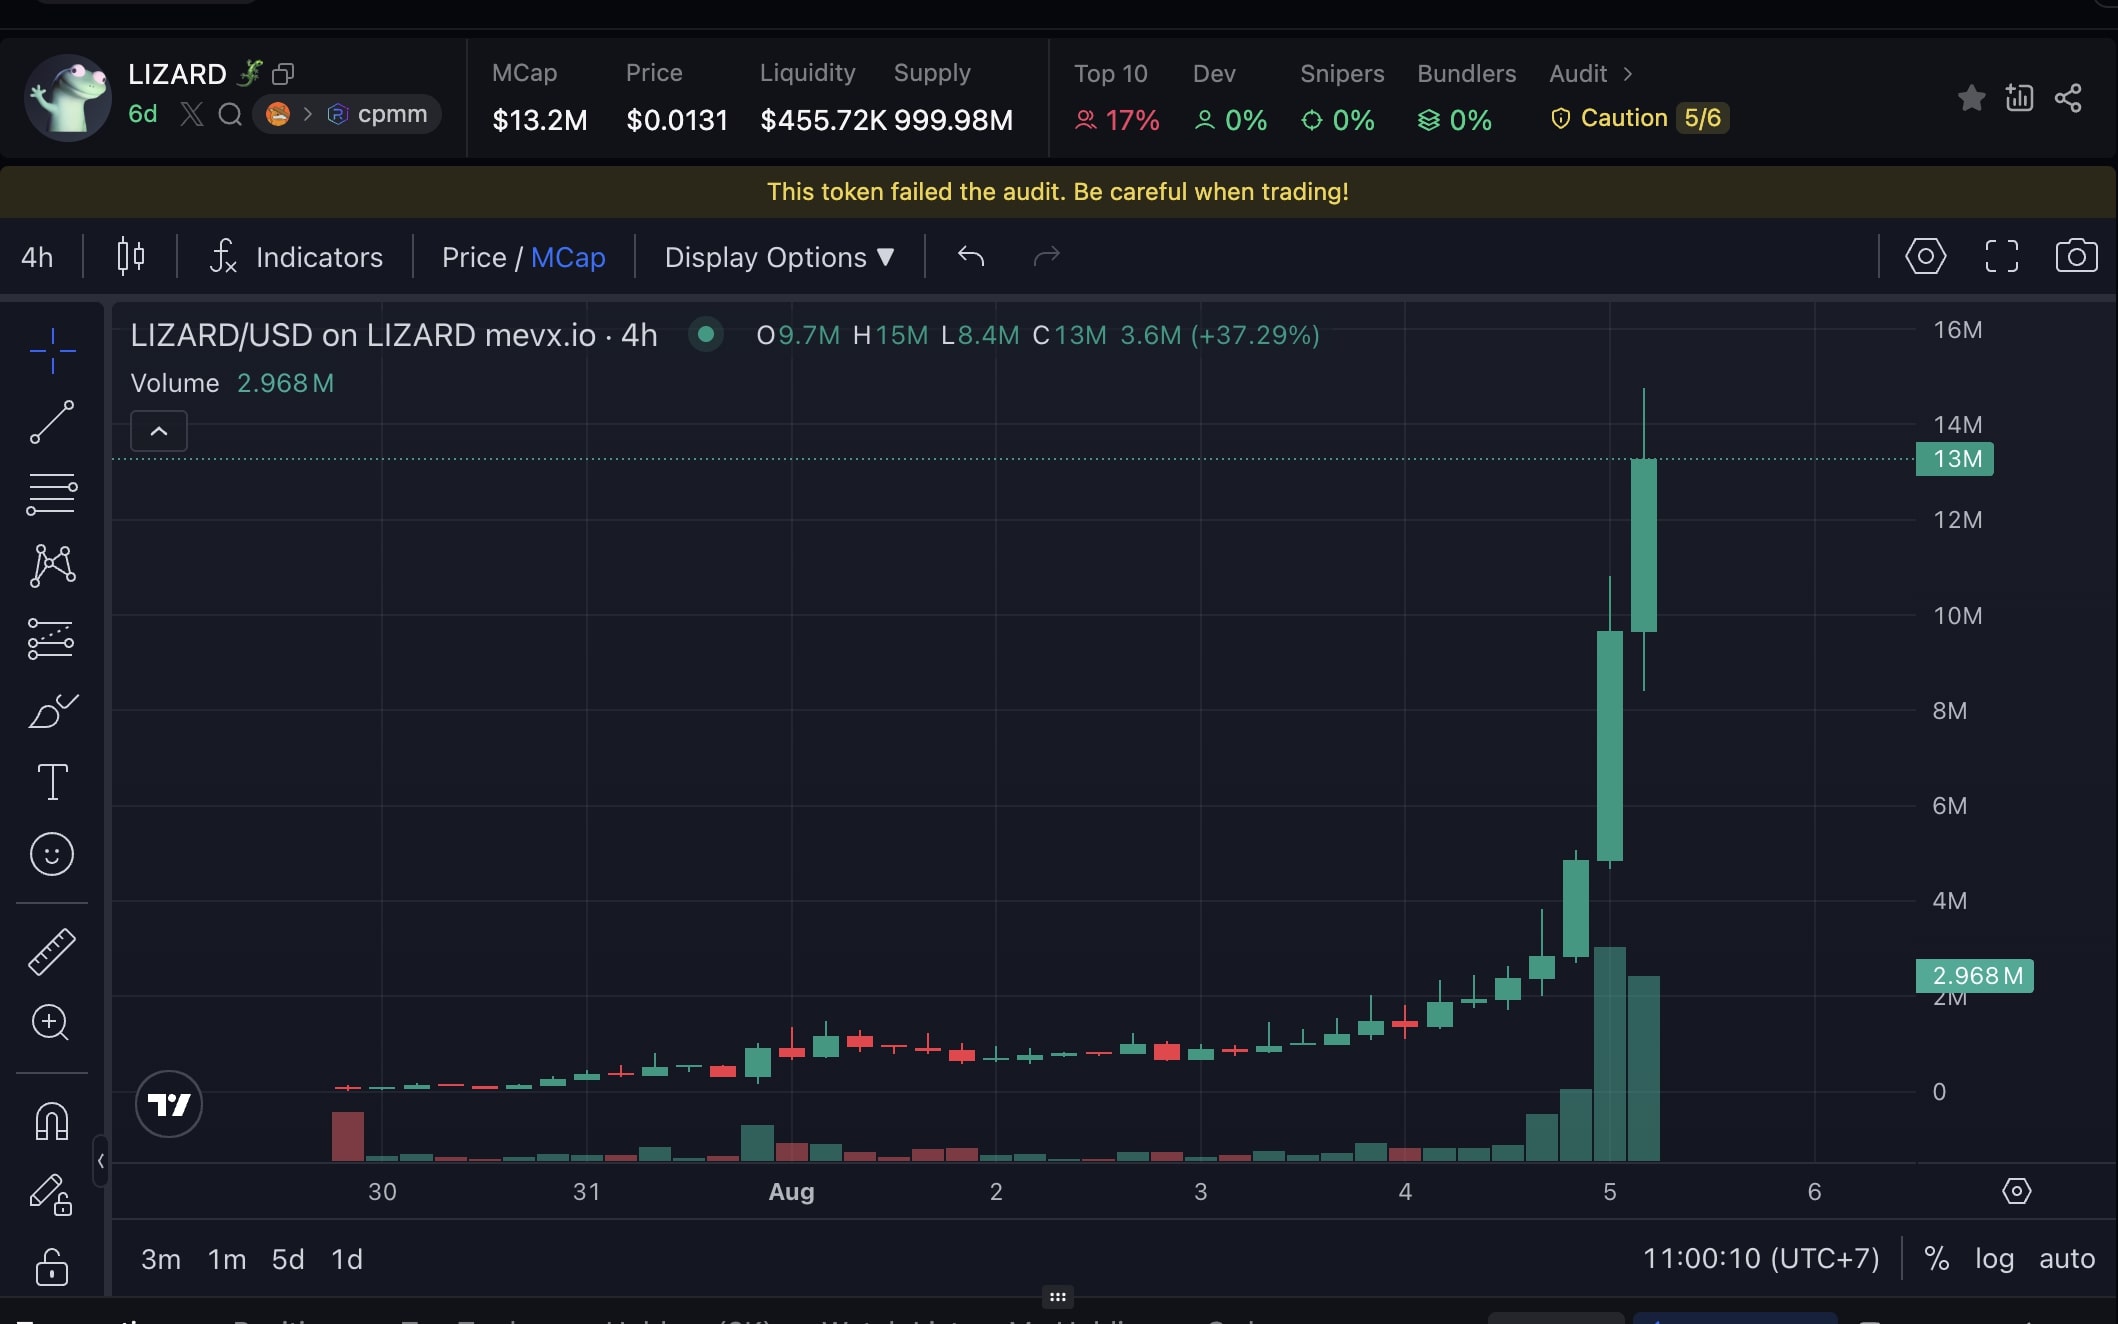Copy the LIZARD token address

click(x=283, y=74)
